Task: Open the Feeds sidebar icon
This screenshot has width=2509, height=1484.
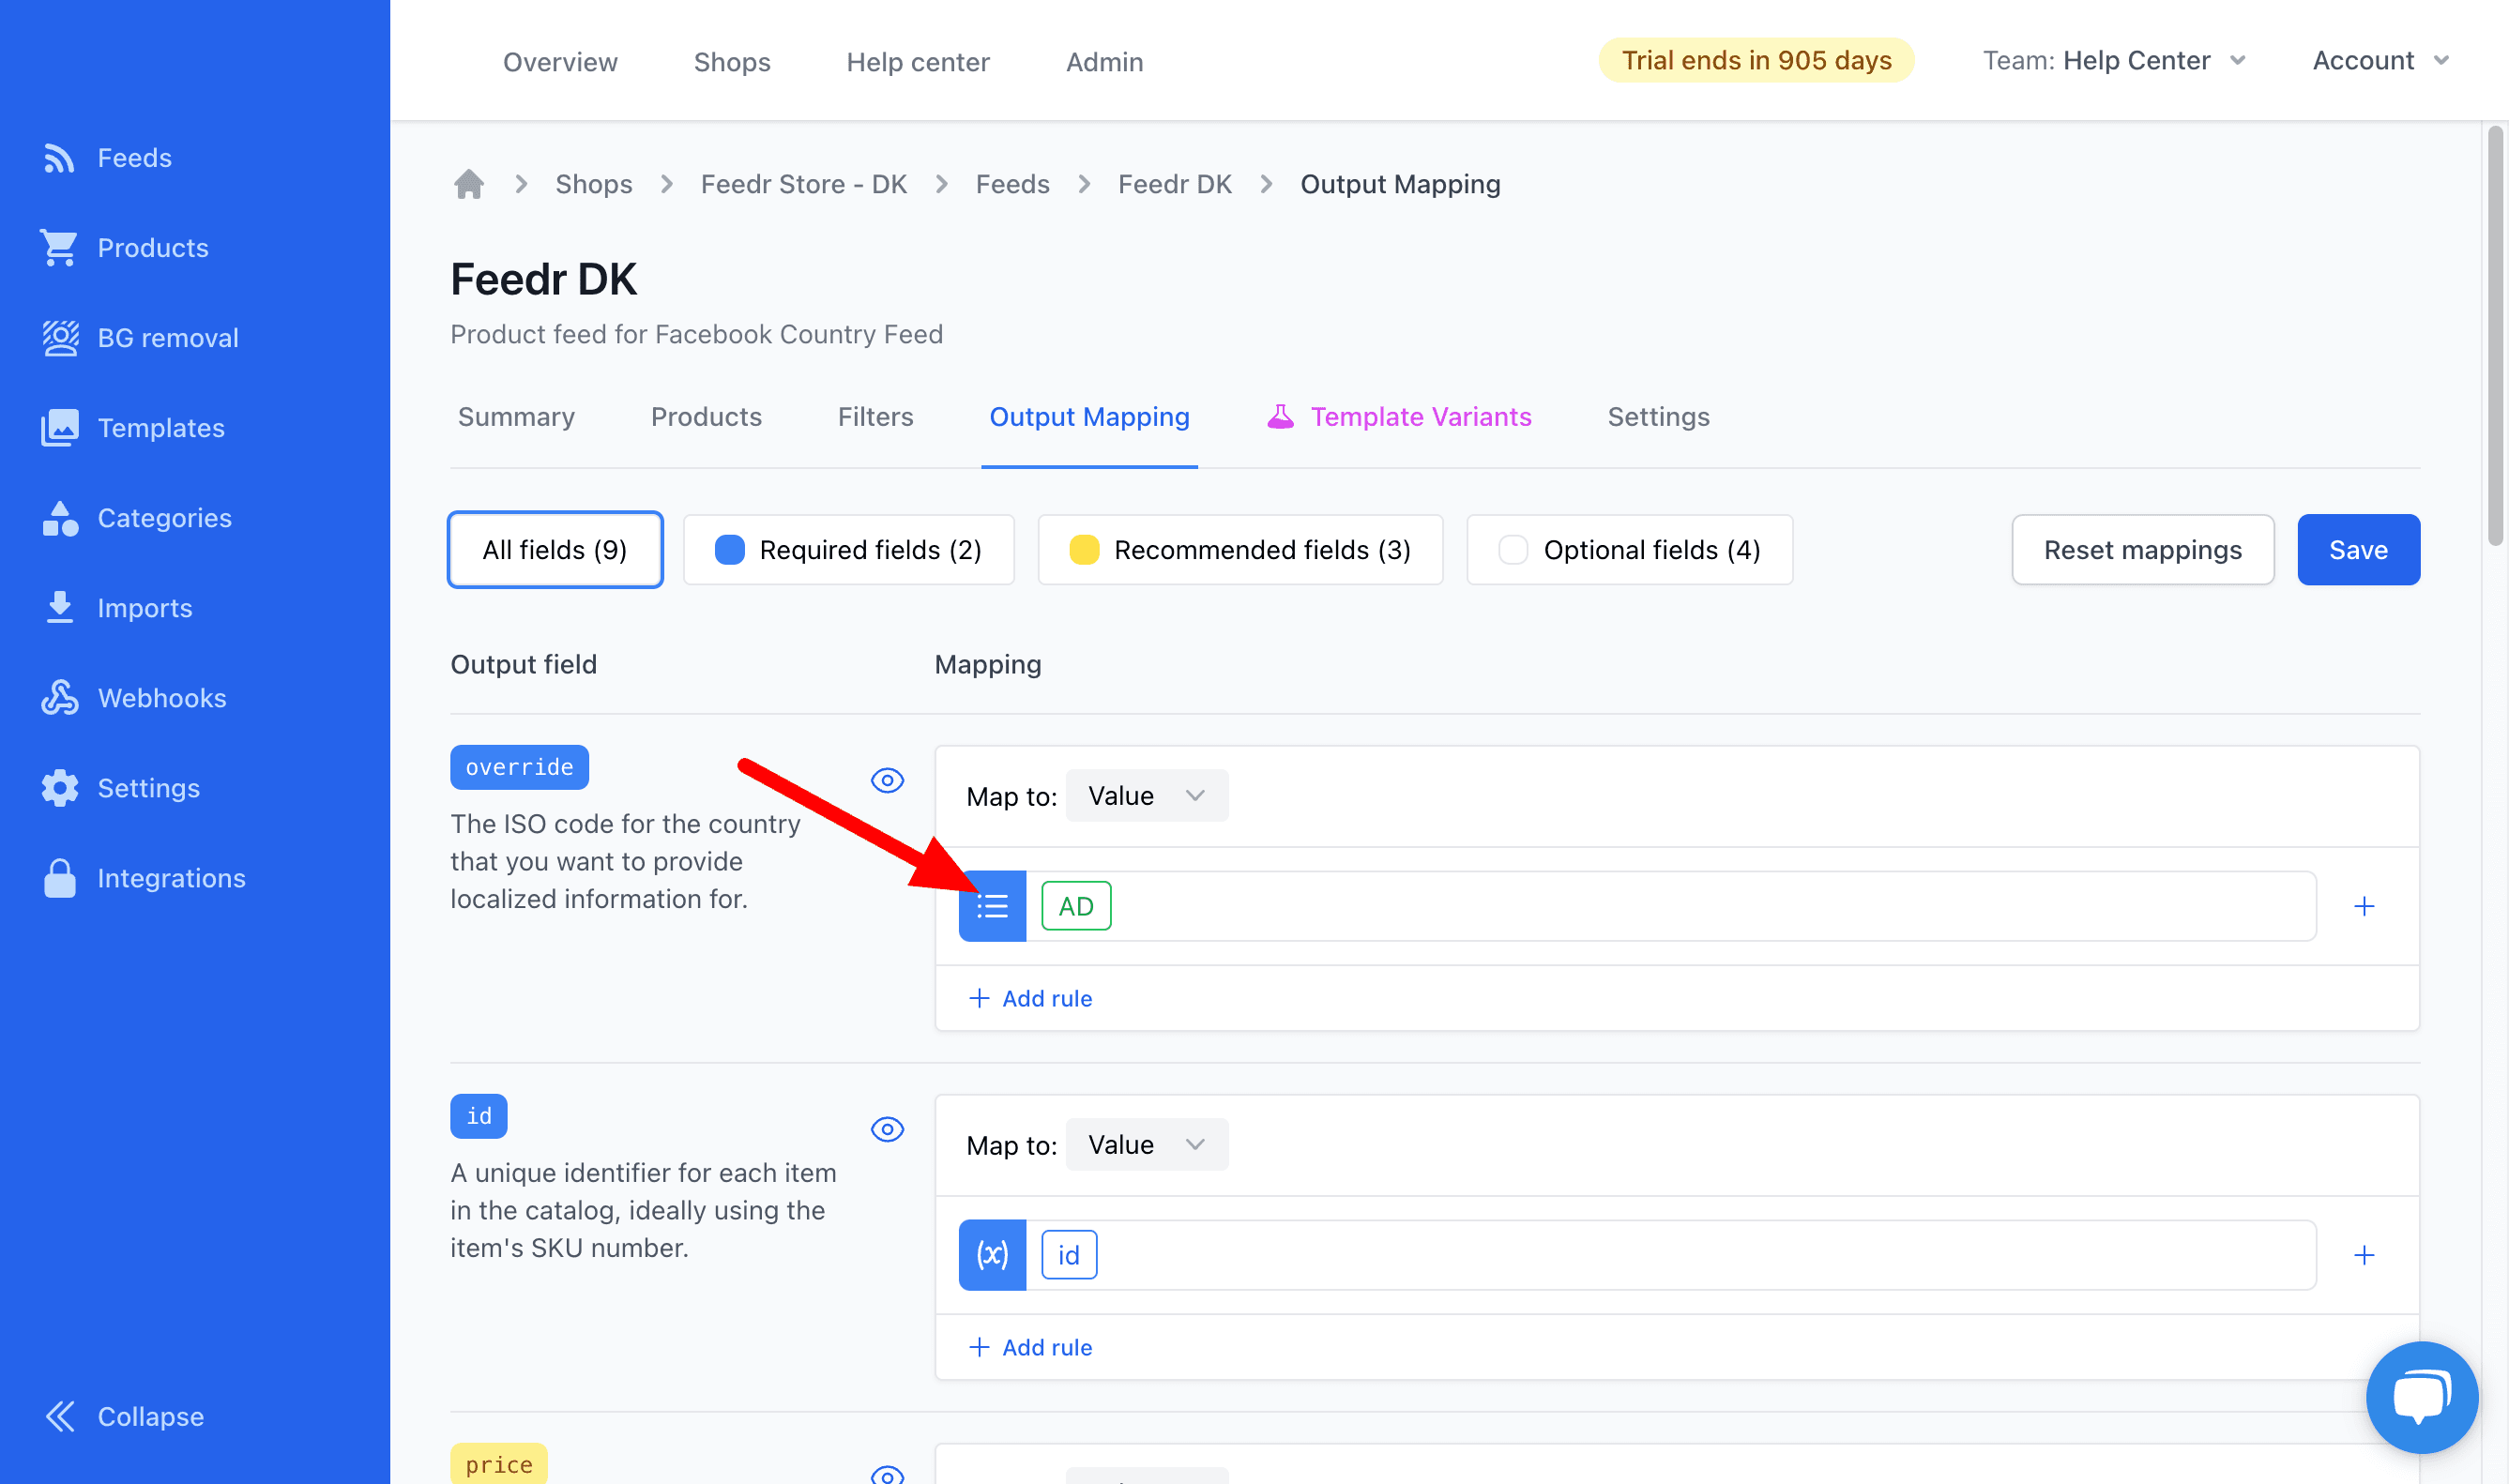Action: coord(59,158)
